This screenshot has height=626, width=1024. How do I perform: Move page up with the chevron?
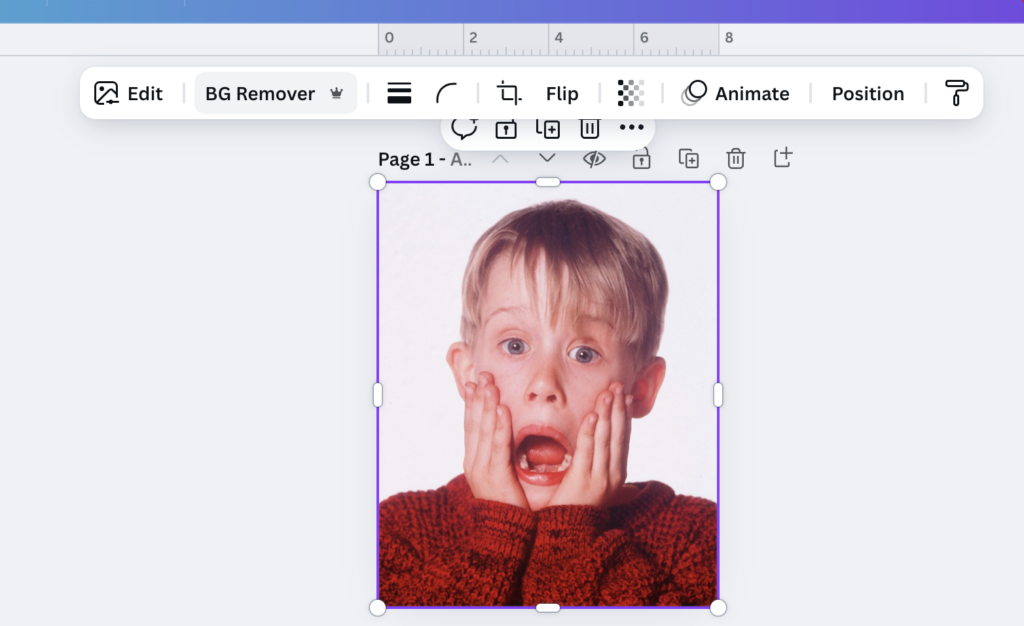[x=500, y=159]
